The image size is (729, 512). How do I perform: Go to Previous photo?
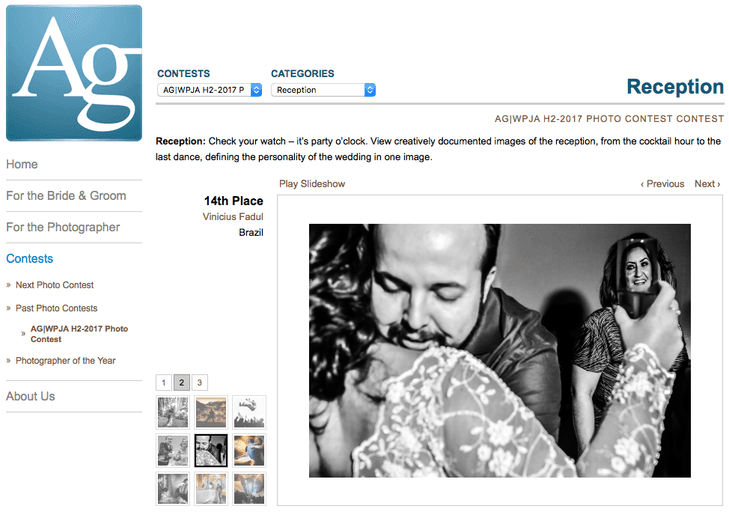[662, 184]
